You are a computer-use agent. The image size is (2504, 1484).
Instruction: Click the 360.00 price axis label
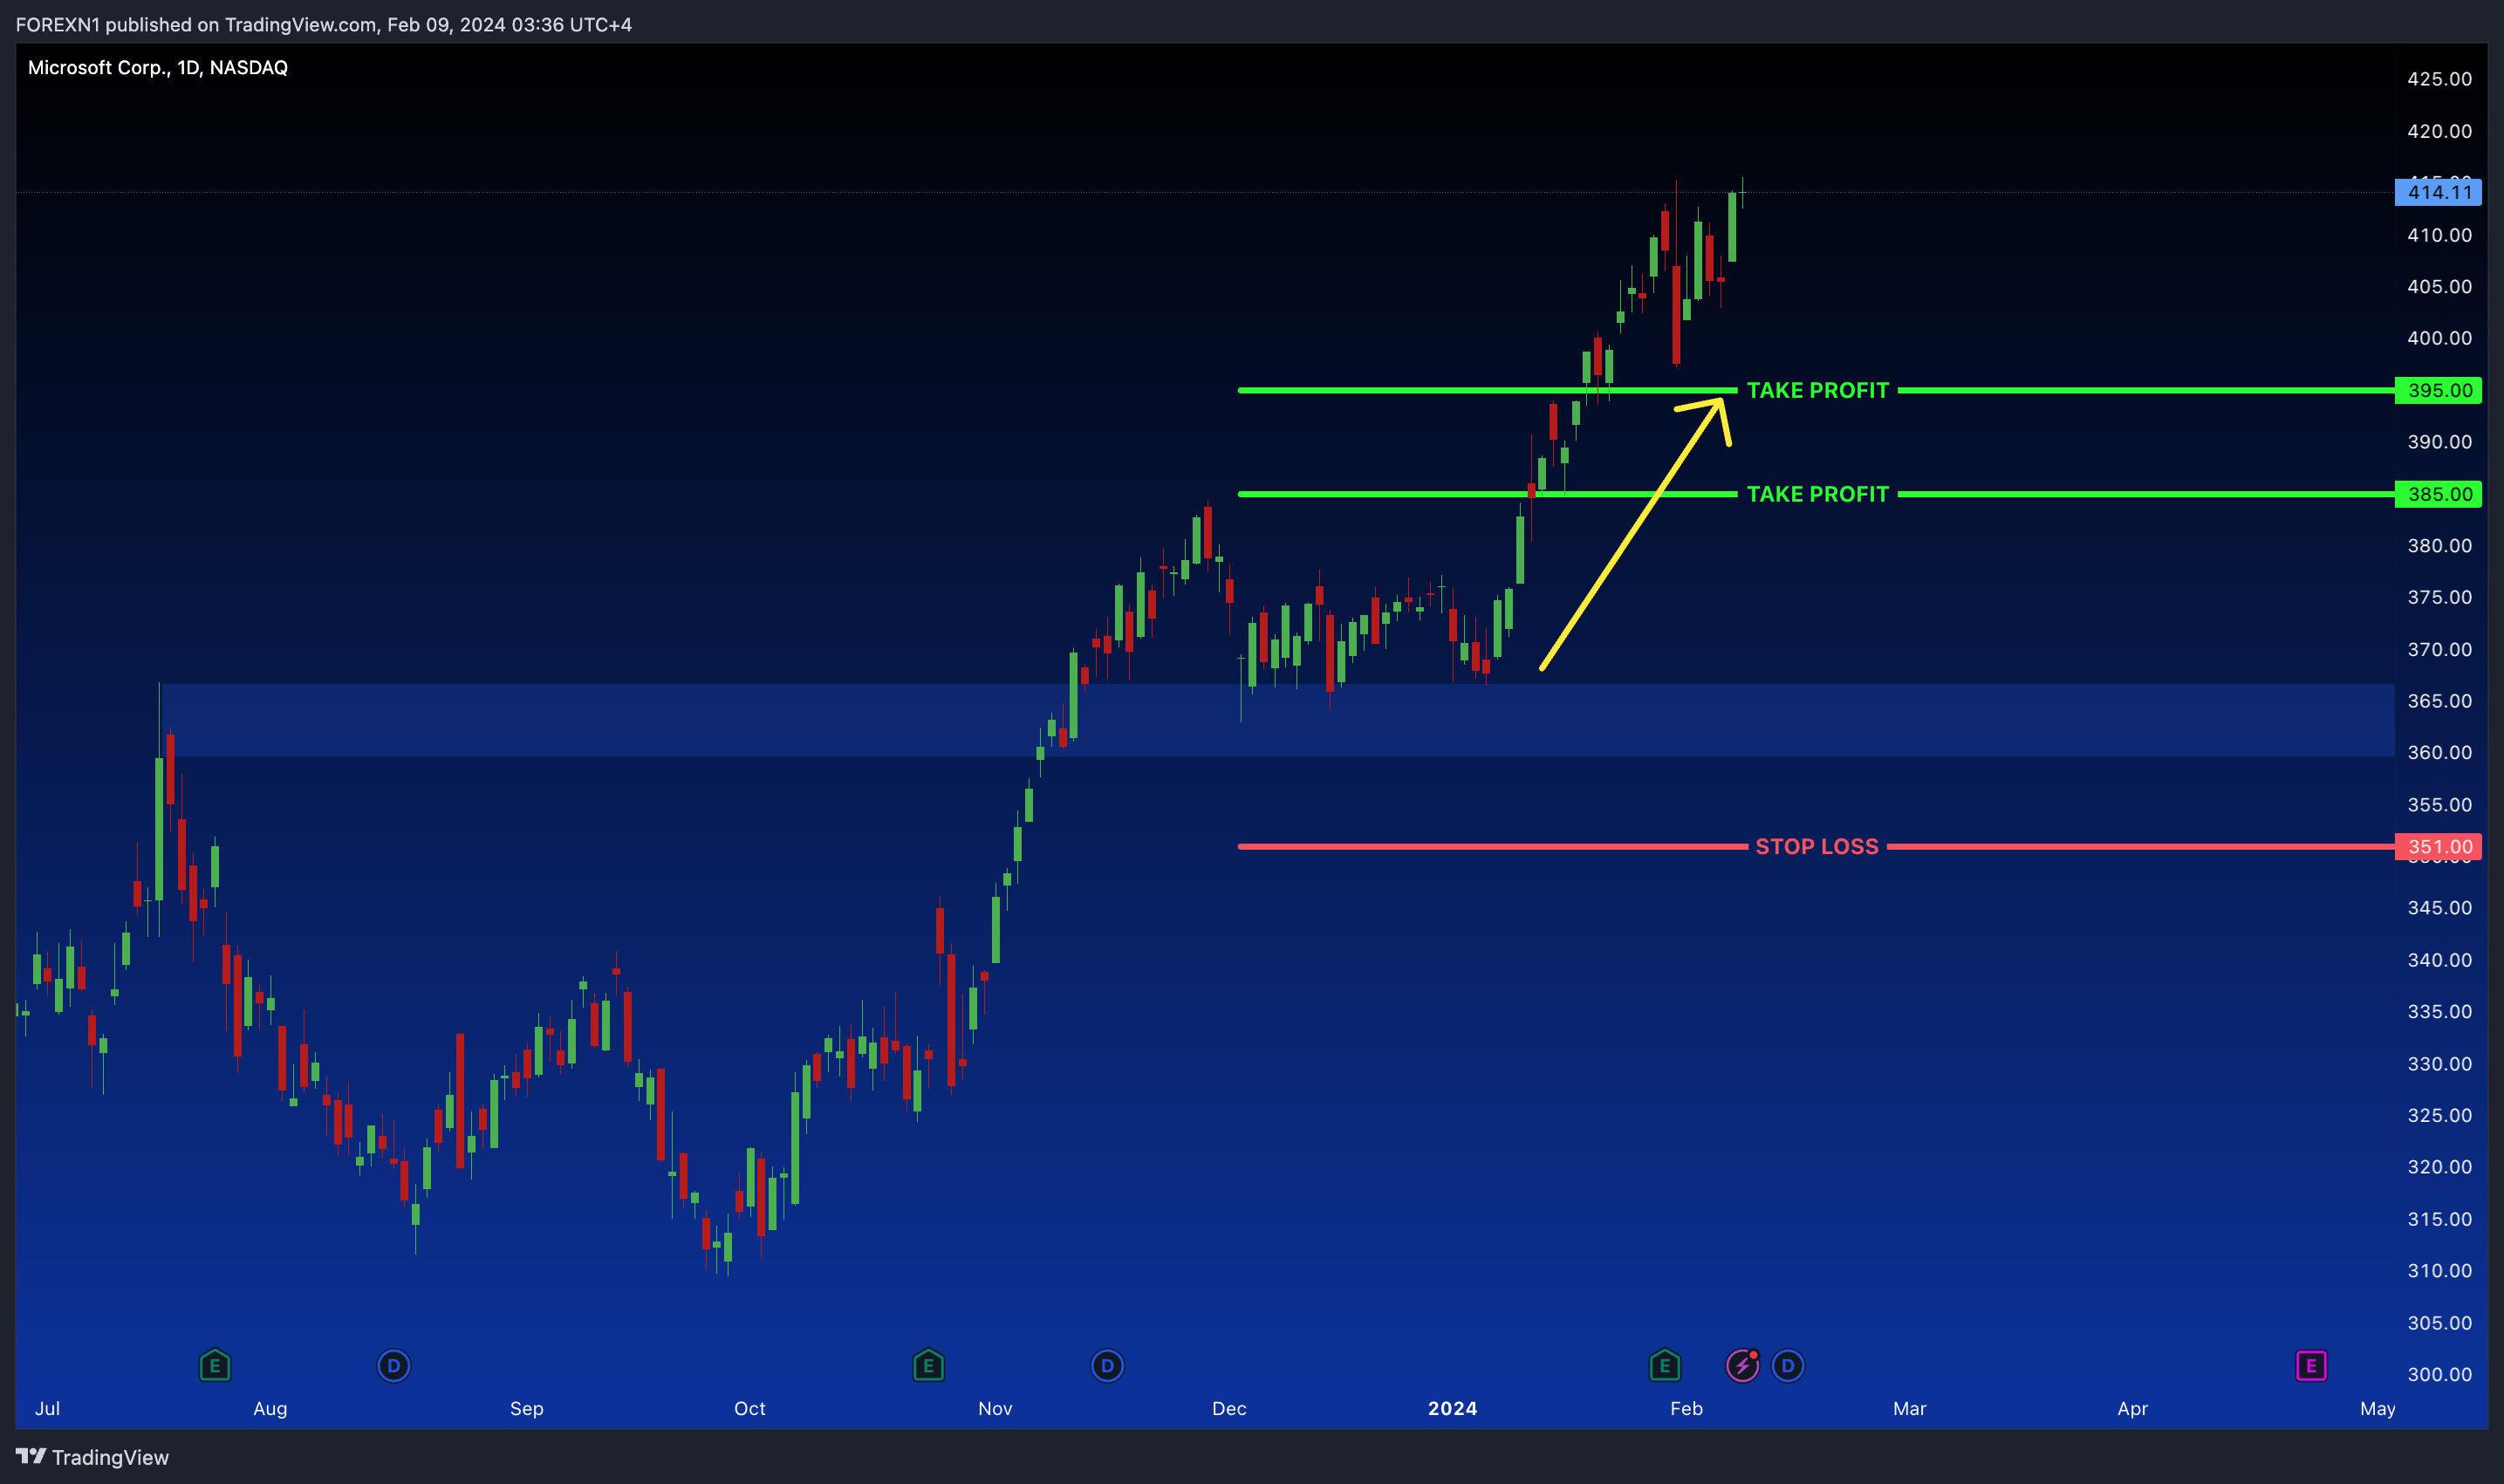(2439, 752)
